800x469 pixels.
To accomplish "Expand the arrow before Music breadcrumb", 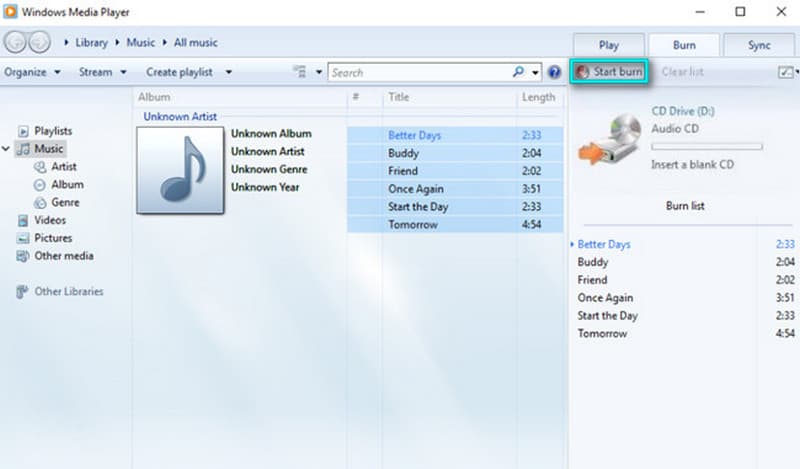I will [x=117, y=42].
